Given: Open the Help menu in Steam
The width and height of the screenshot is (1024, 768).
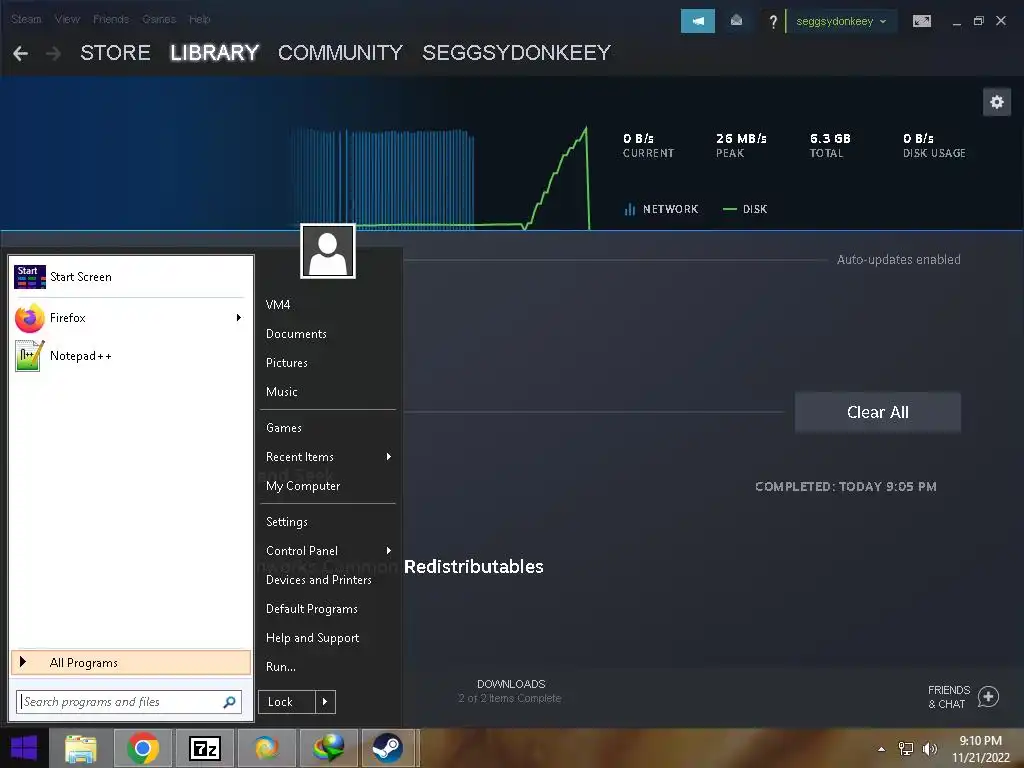Looking at the screenshot, I should [x=200, y=20].
